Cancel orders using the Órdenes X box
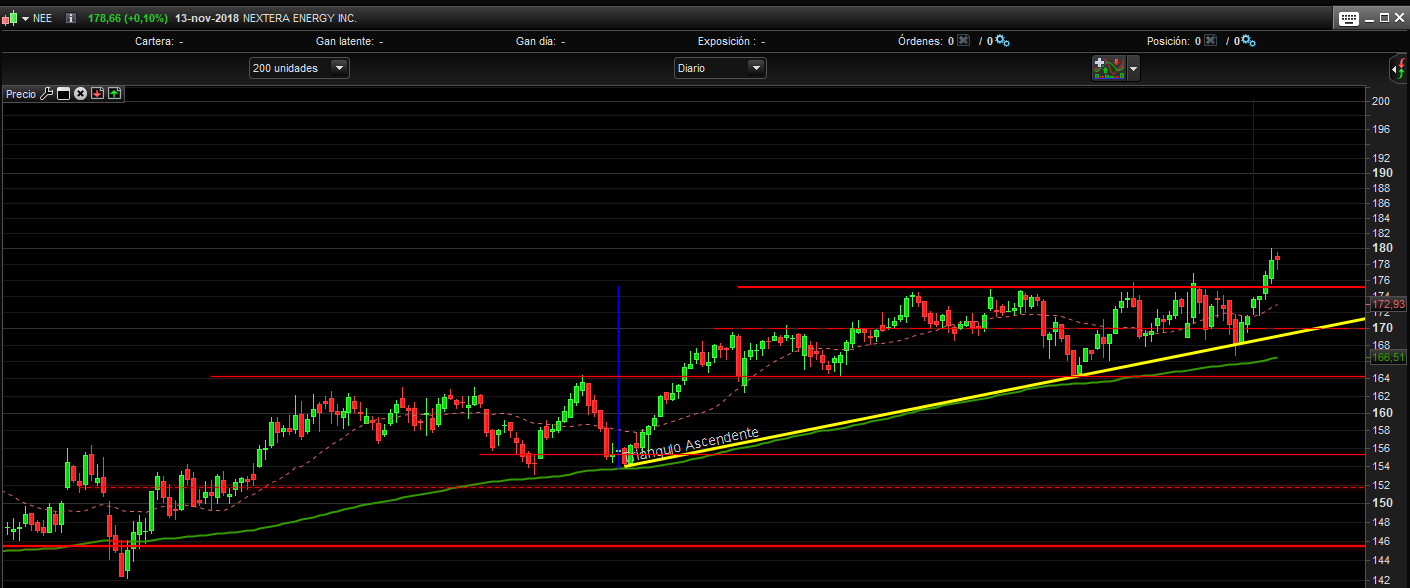This screenshot has height=588, width=1410. pos(963,41)
